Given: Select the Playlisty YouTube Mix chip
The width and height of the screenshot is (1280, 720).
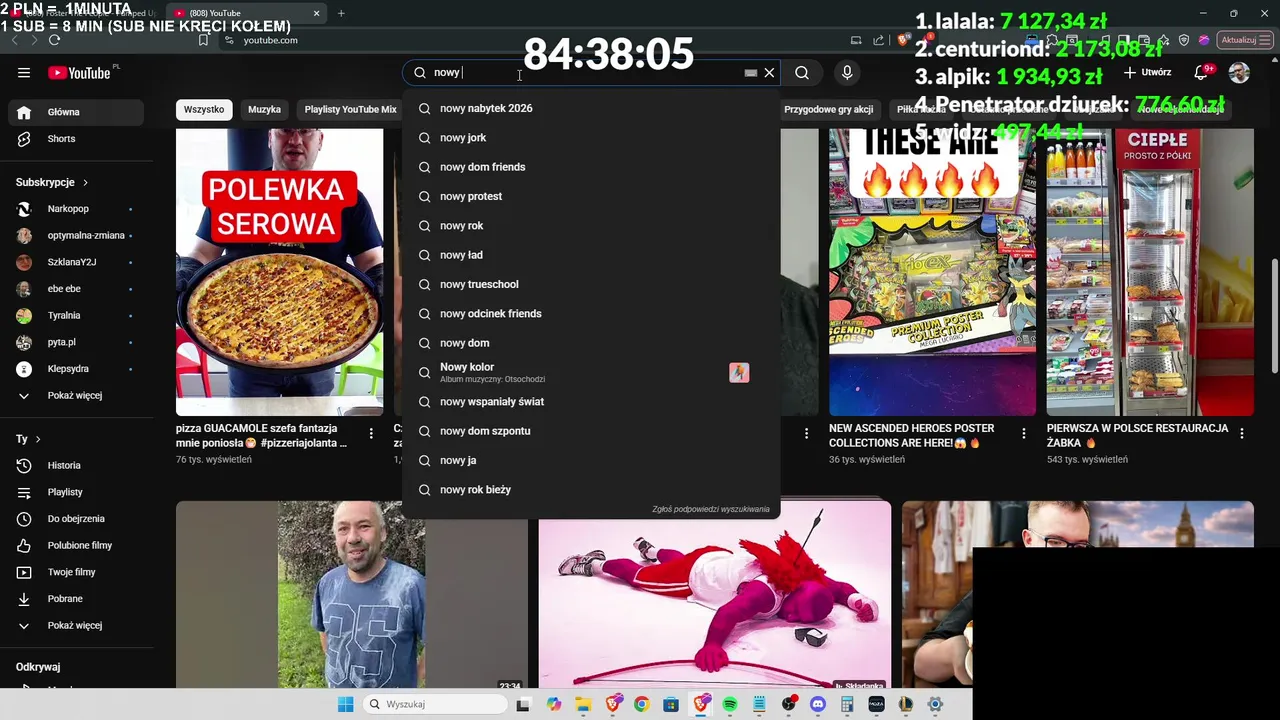Looking at the screenshot, I should (350, 109).
